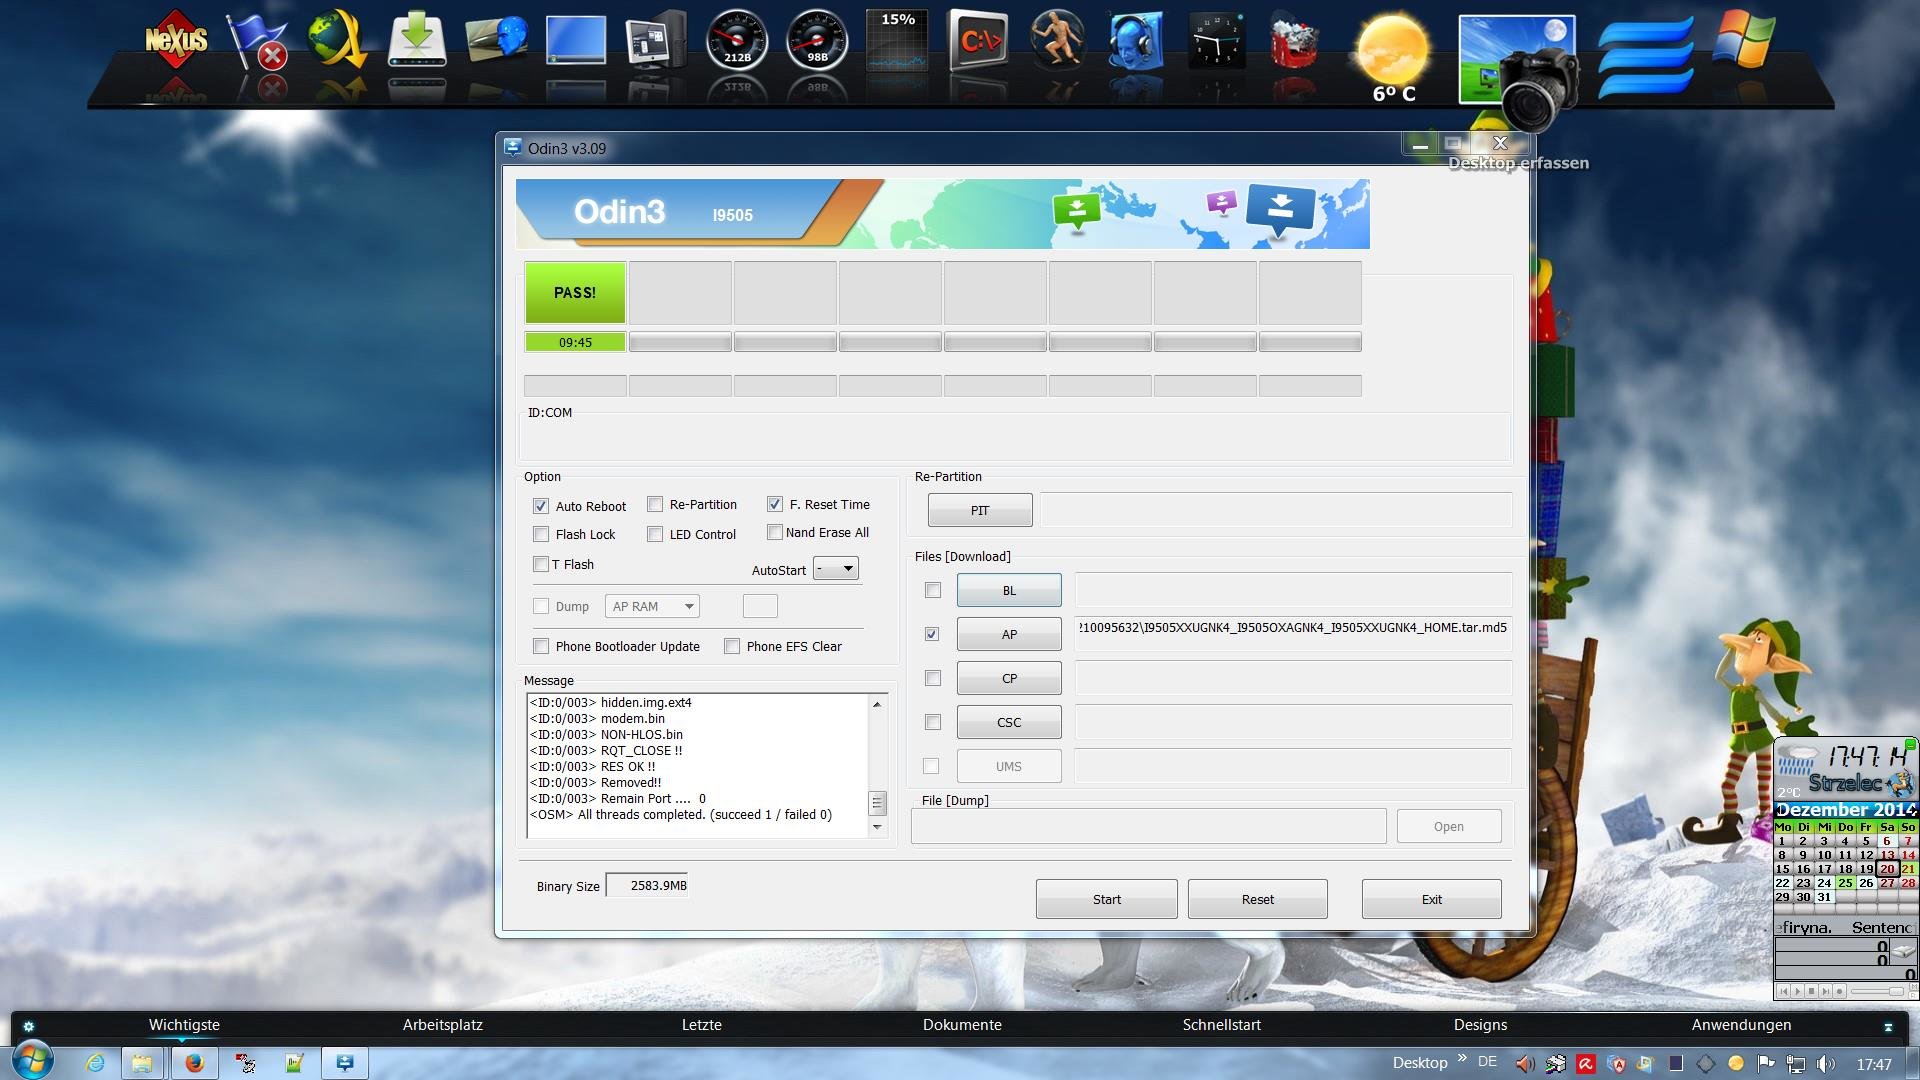Open the Windows Start orb

tap(33, 1061)
